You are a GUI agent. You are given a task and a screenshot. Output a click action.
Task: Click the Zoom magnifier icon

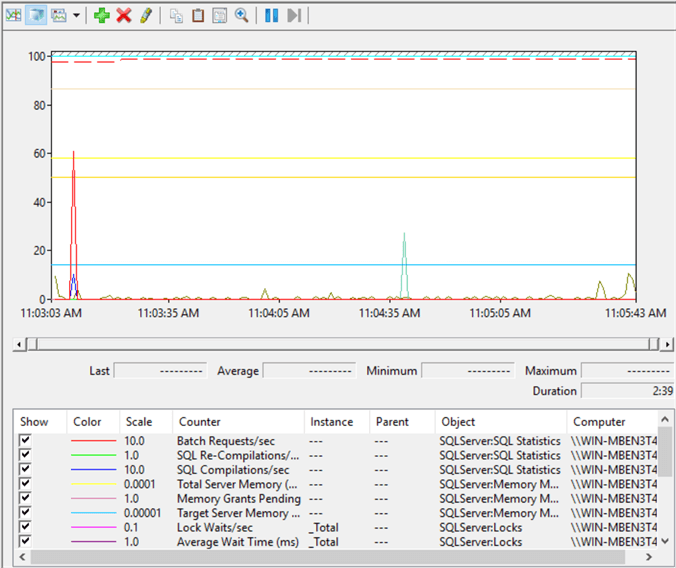pyautogui.click(x=241, y=16)
